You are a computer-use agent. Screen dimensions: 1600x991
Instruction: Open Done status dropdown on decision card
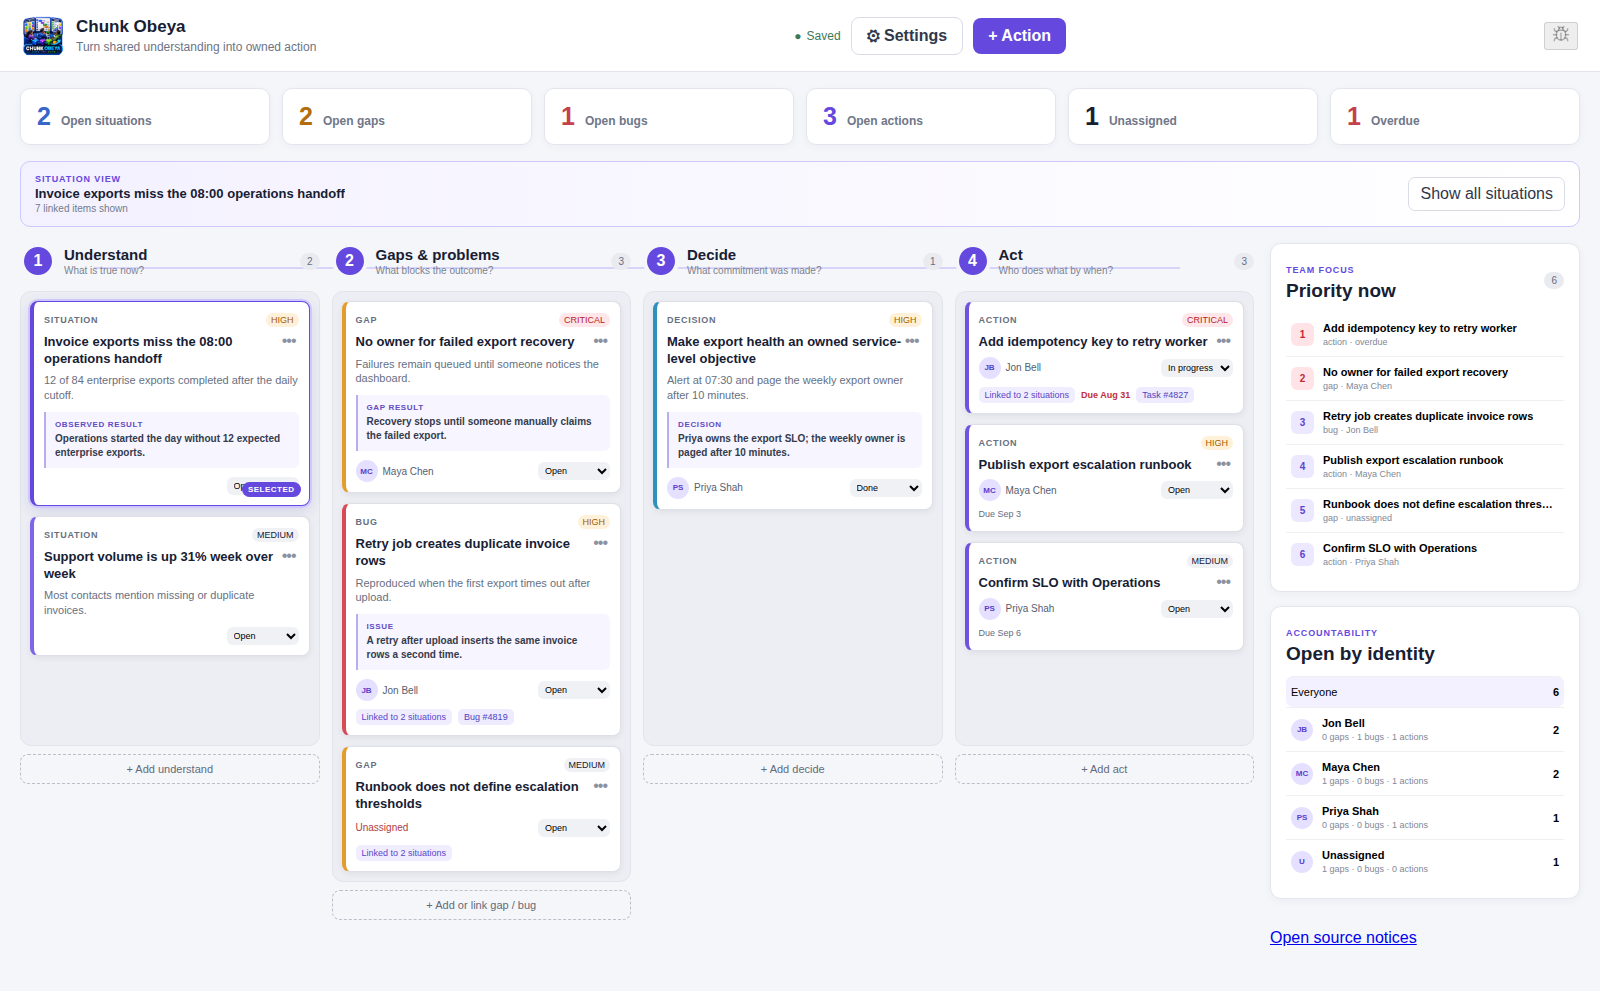(886, 488)
